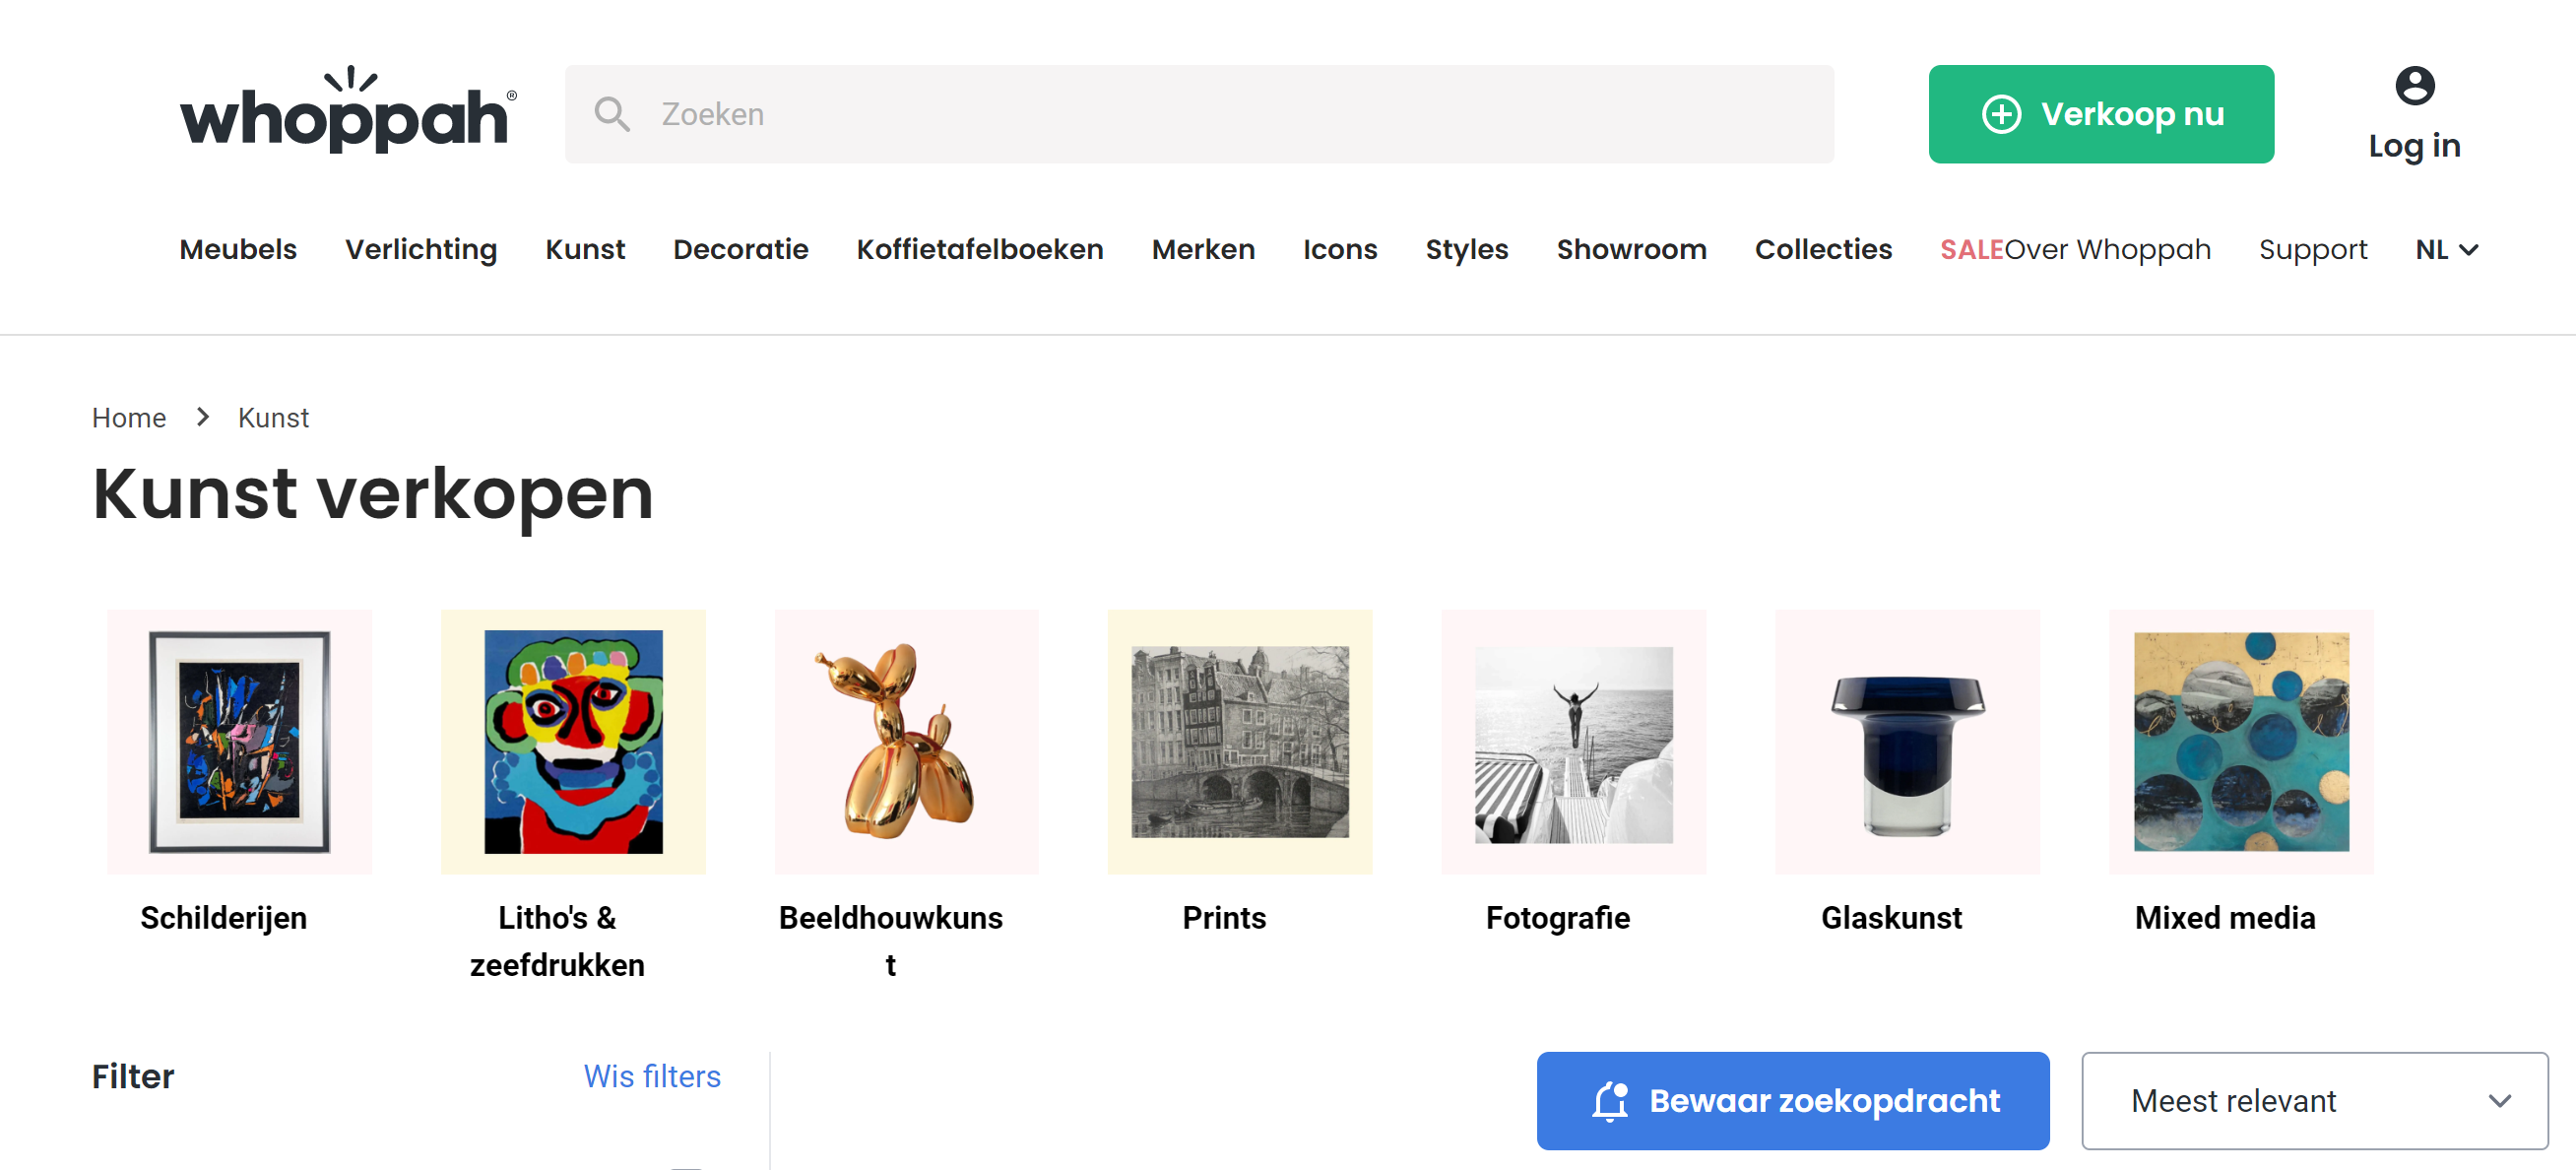Open the Fotografie category thumbnail
2576x1170 pixels.
[x=1573, y=741]
